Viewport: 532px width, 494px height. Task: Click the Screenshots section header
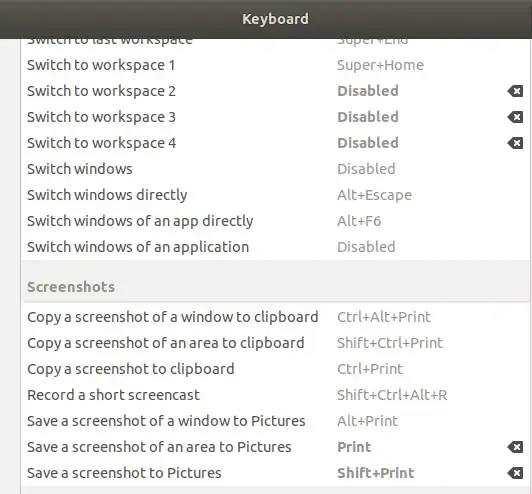click(71, 287)
